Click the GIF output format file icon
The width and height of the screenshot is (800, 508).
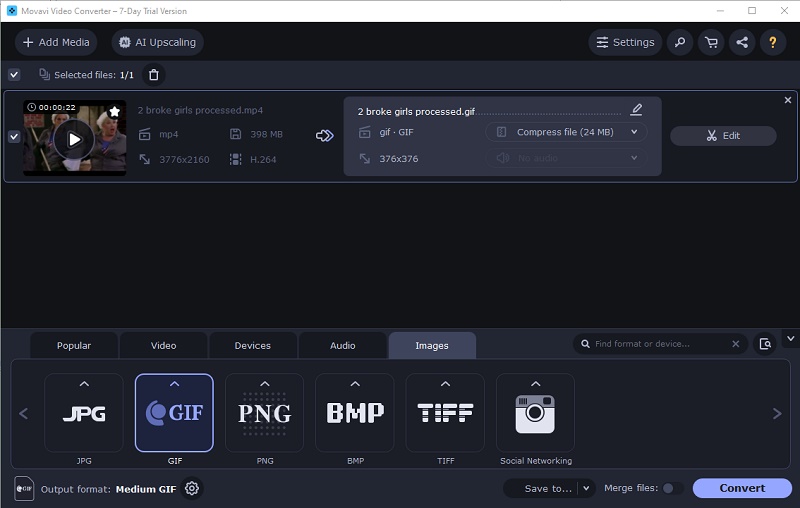point(24,489)
